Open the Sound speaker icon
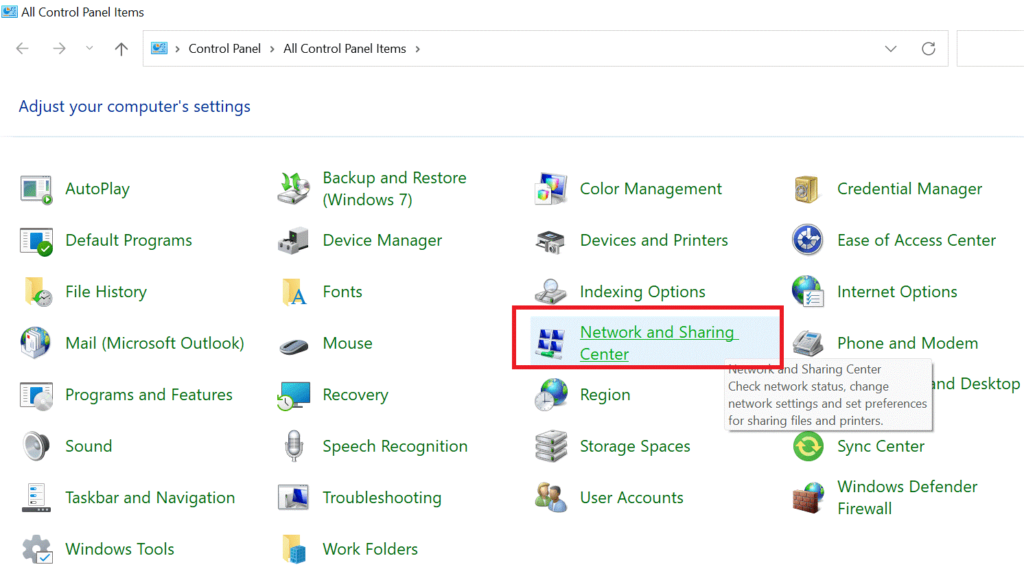Viewport: 1024px width, 567px height. [x=36, y=446]
